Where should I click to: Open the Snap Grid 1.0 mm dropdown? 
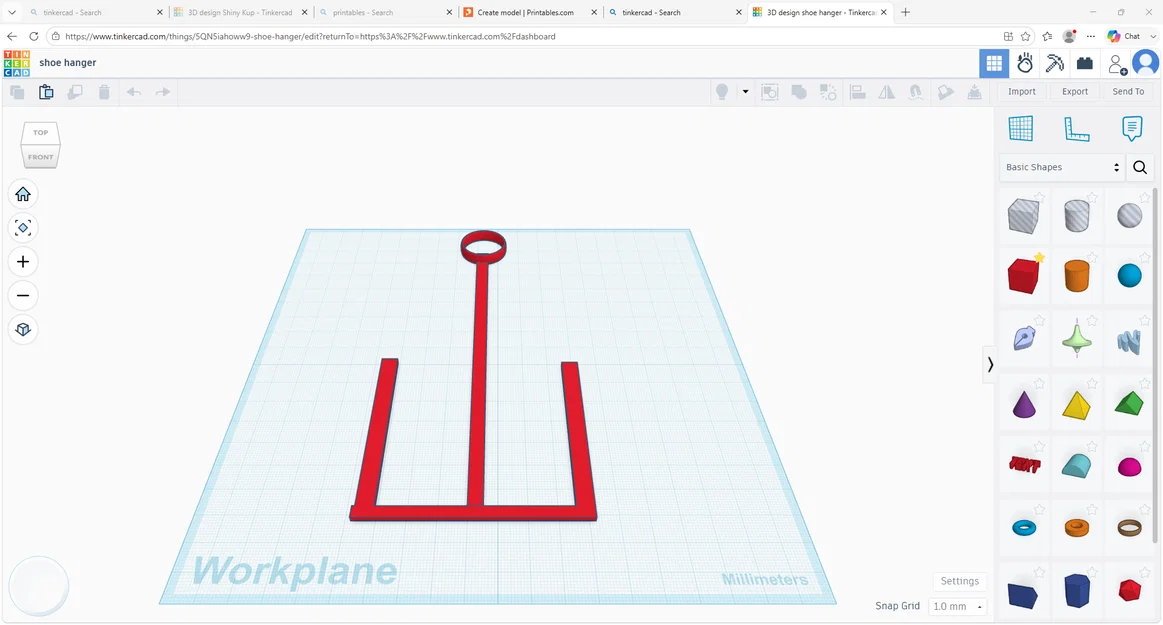tap(958, 606)
